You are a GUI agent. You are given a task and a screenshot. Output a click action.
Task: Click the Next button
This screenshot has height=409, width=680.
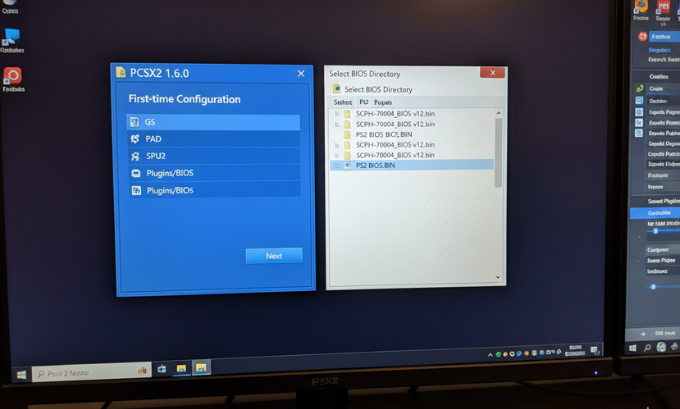[x=273, y=256]
